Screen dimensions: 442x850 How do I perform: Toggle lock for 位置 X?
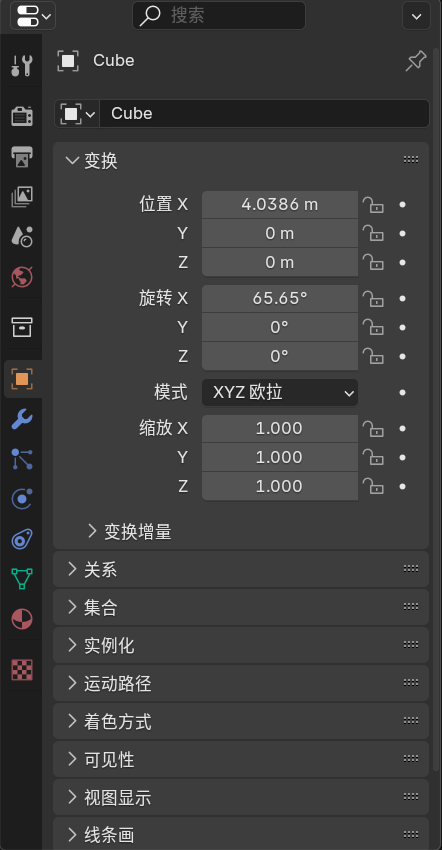[x=373, y=204]
